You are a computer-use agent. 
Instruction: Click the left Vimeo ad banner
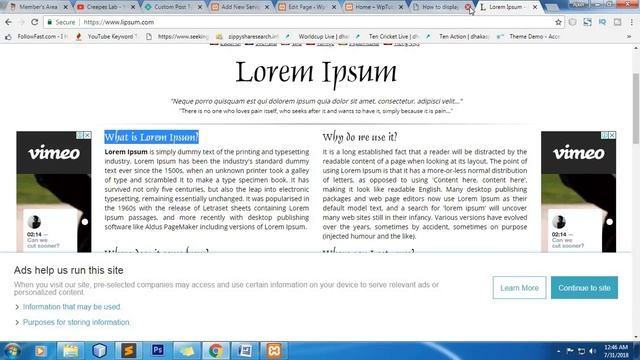pyautogui.click(x=54, y=192)
